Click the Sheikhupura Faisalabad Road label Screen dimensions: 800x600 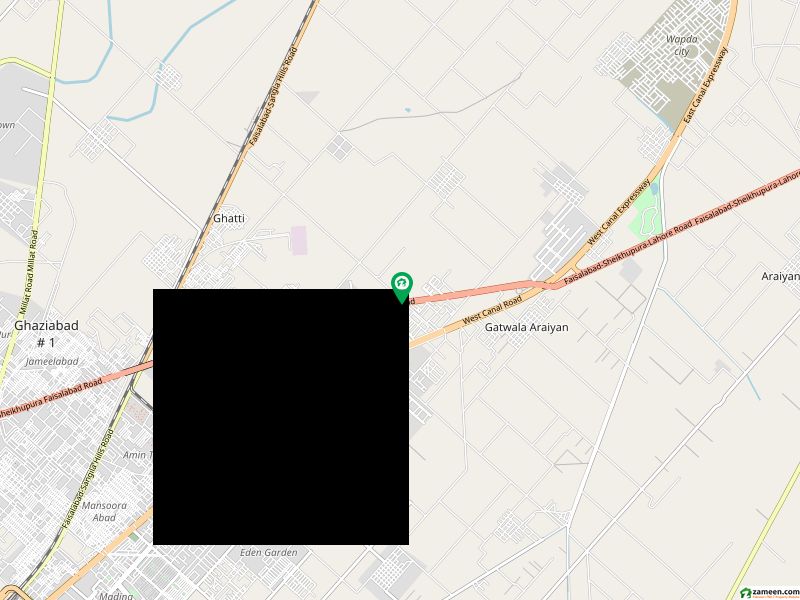click(50, 398)
